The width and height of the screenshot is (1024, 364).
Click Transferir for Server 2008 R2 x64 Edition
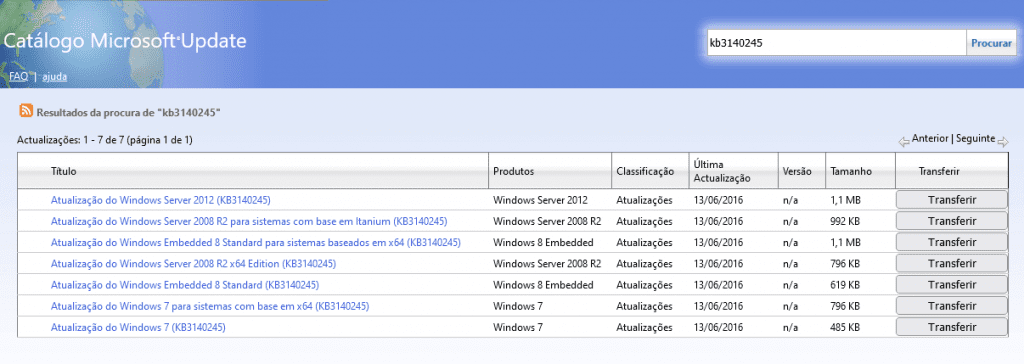click(952, 264)
